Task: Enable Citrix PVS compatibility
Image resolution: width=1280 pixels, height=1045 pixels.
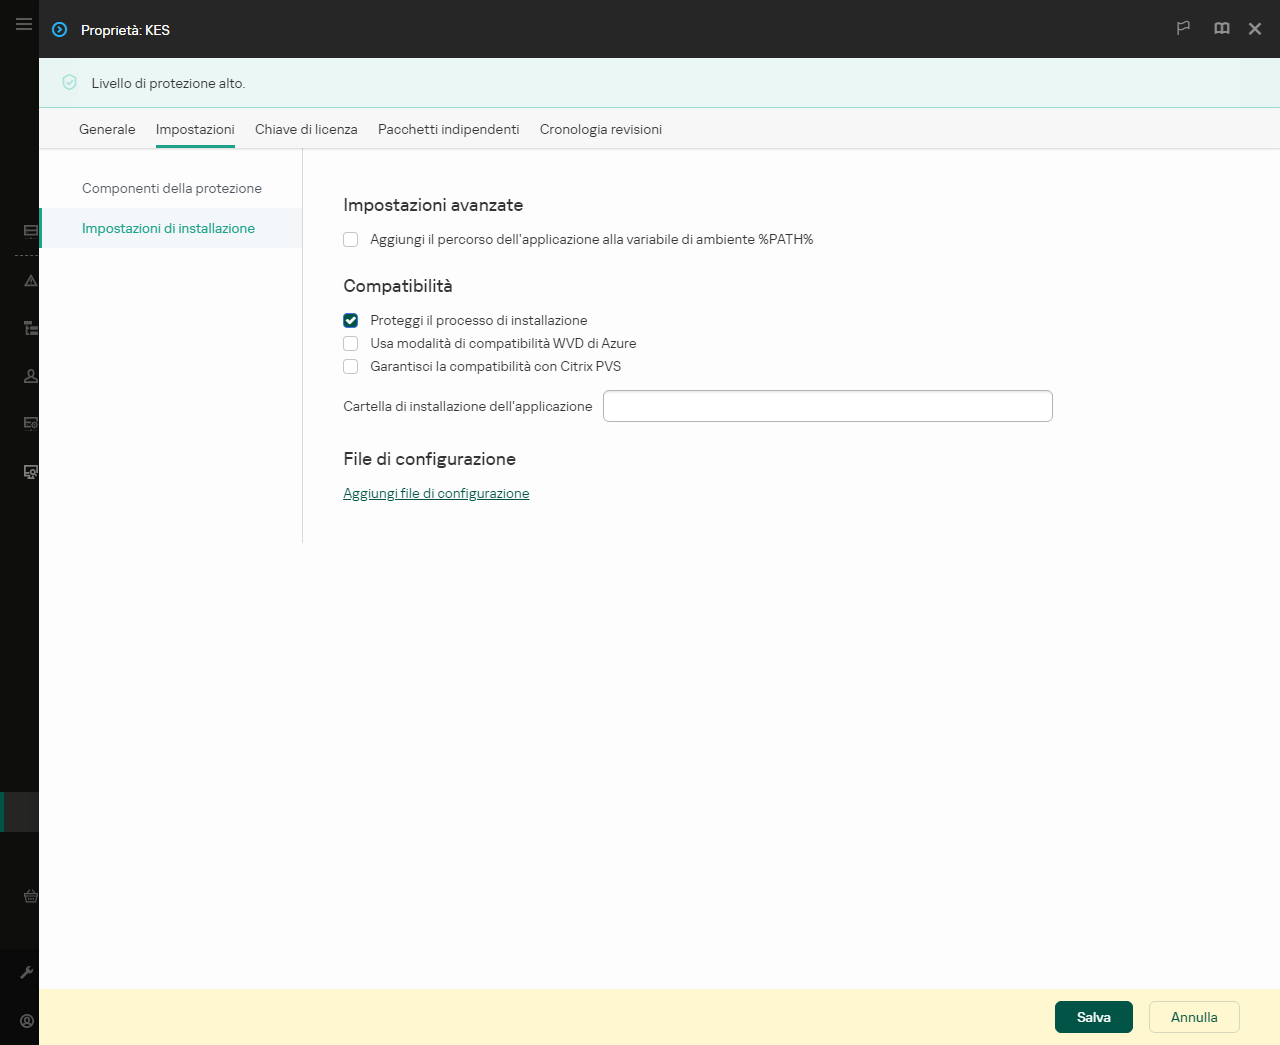Action: point(350,366)
